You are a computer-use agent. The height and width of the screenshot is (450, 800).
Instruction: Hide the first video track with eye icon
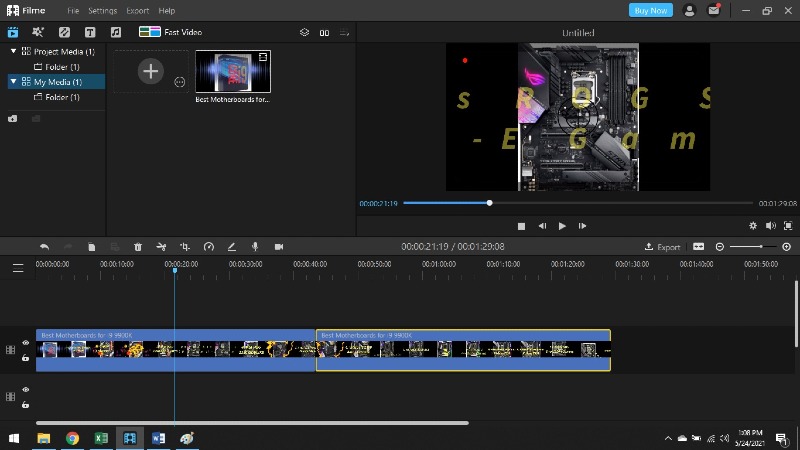(x=26, y=343)
